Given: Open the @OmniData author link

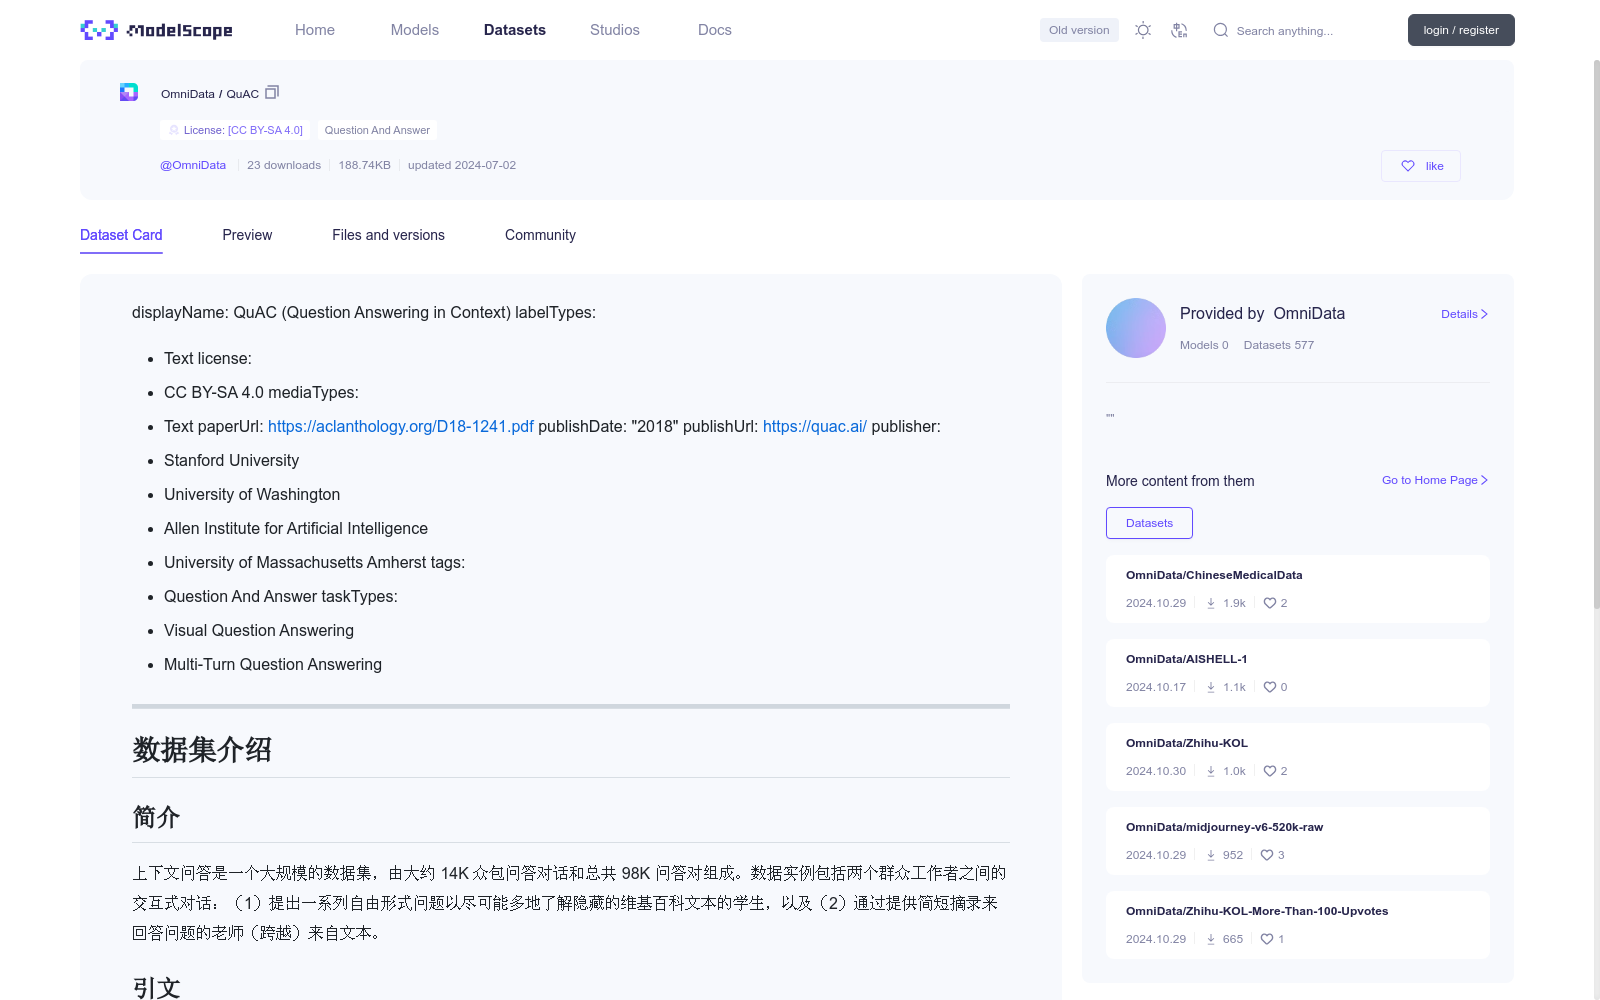Looking at the screenshot, I should [x=193, y=165].
